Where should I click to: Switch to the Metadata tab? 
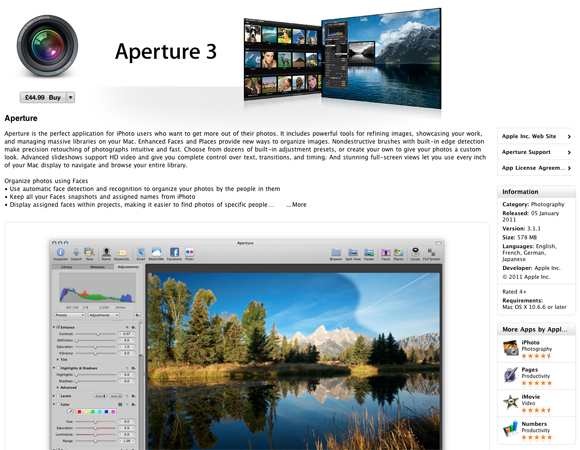[x=97, y=267]
